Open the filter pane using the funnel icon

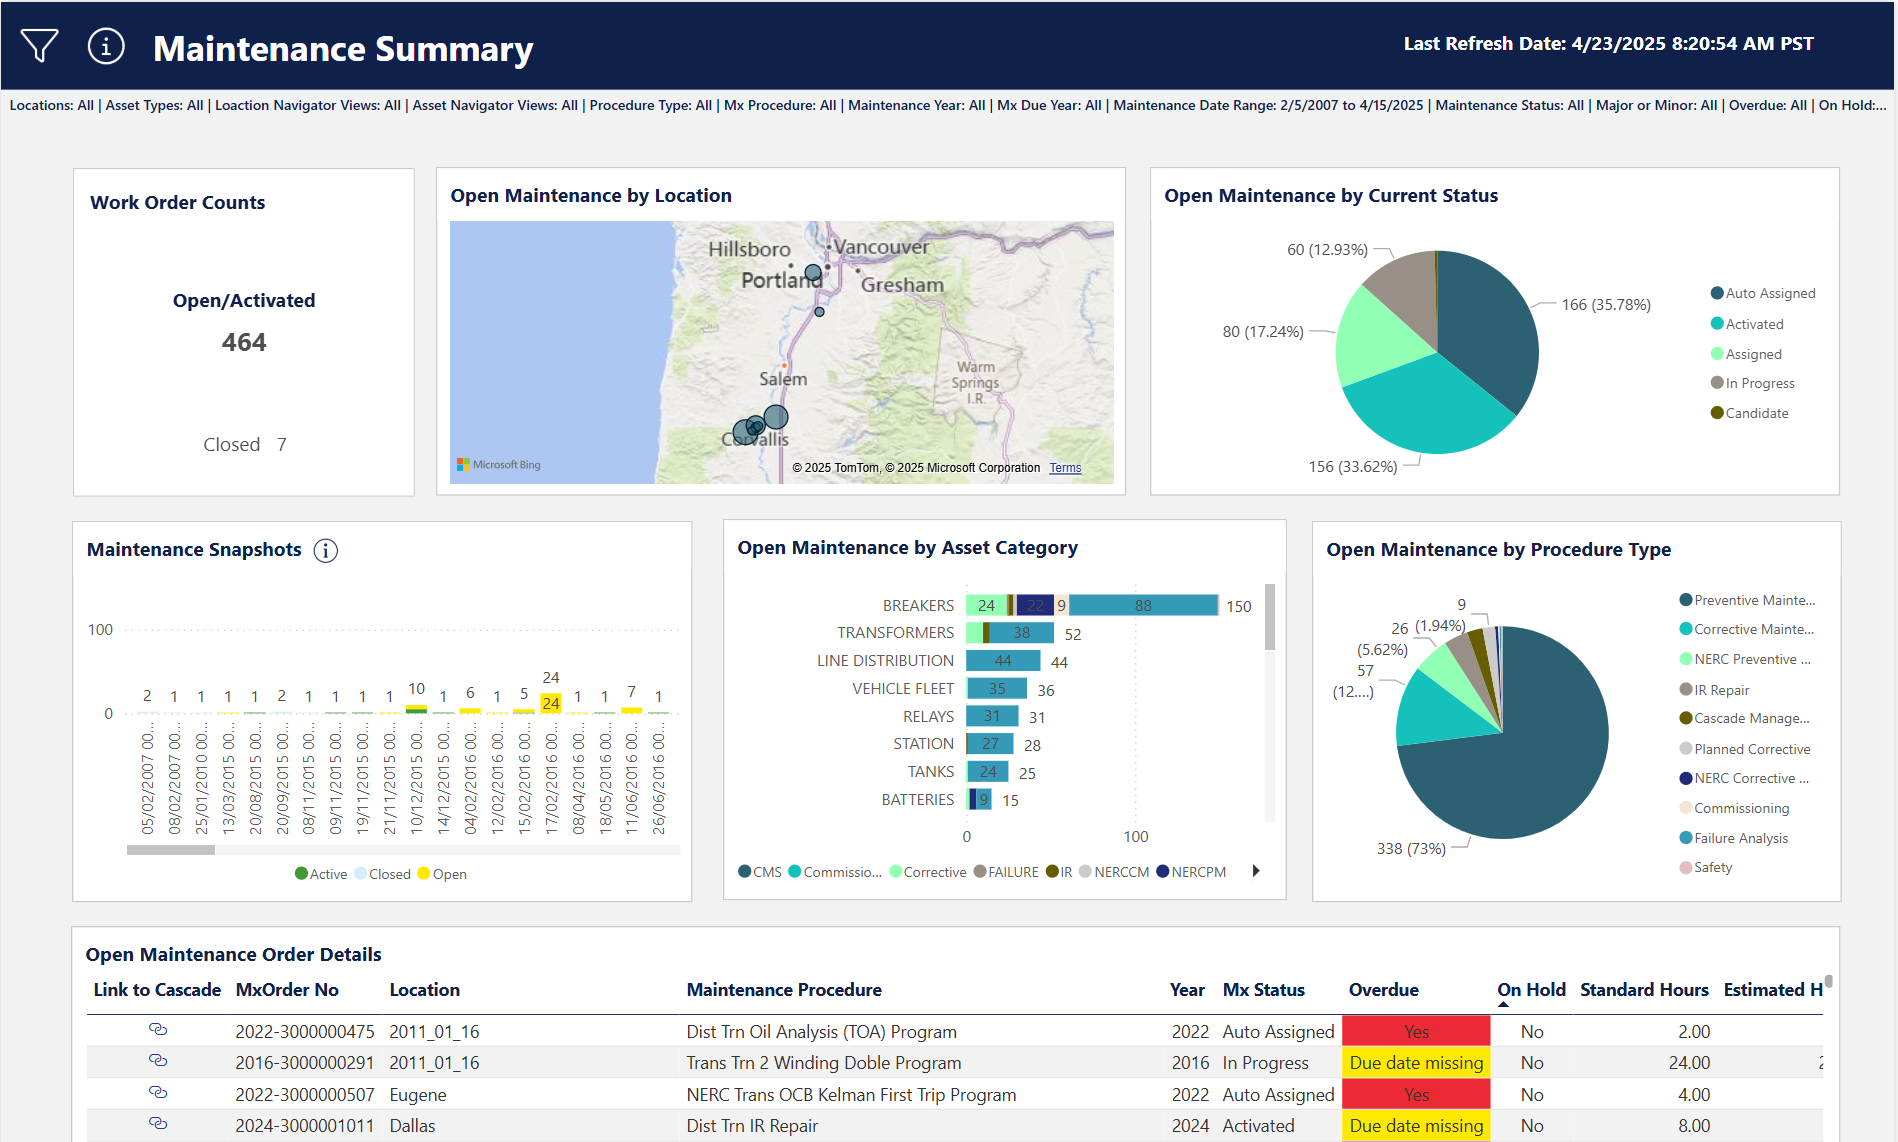[38, 45]
